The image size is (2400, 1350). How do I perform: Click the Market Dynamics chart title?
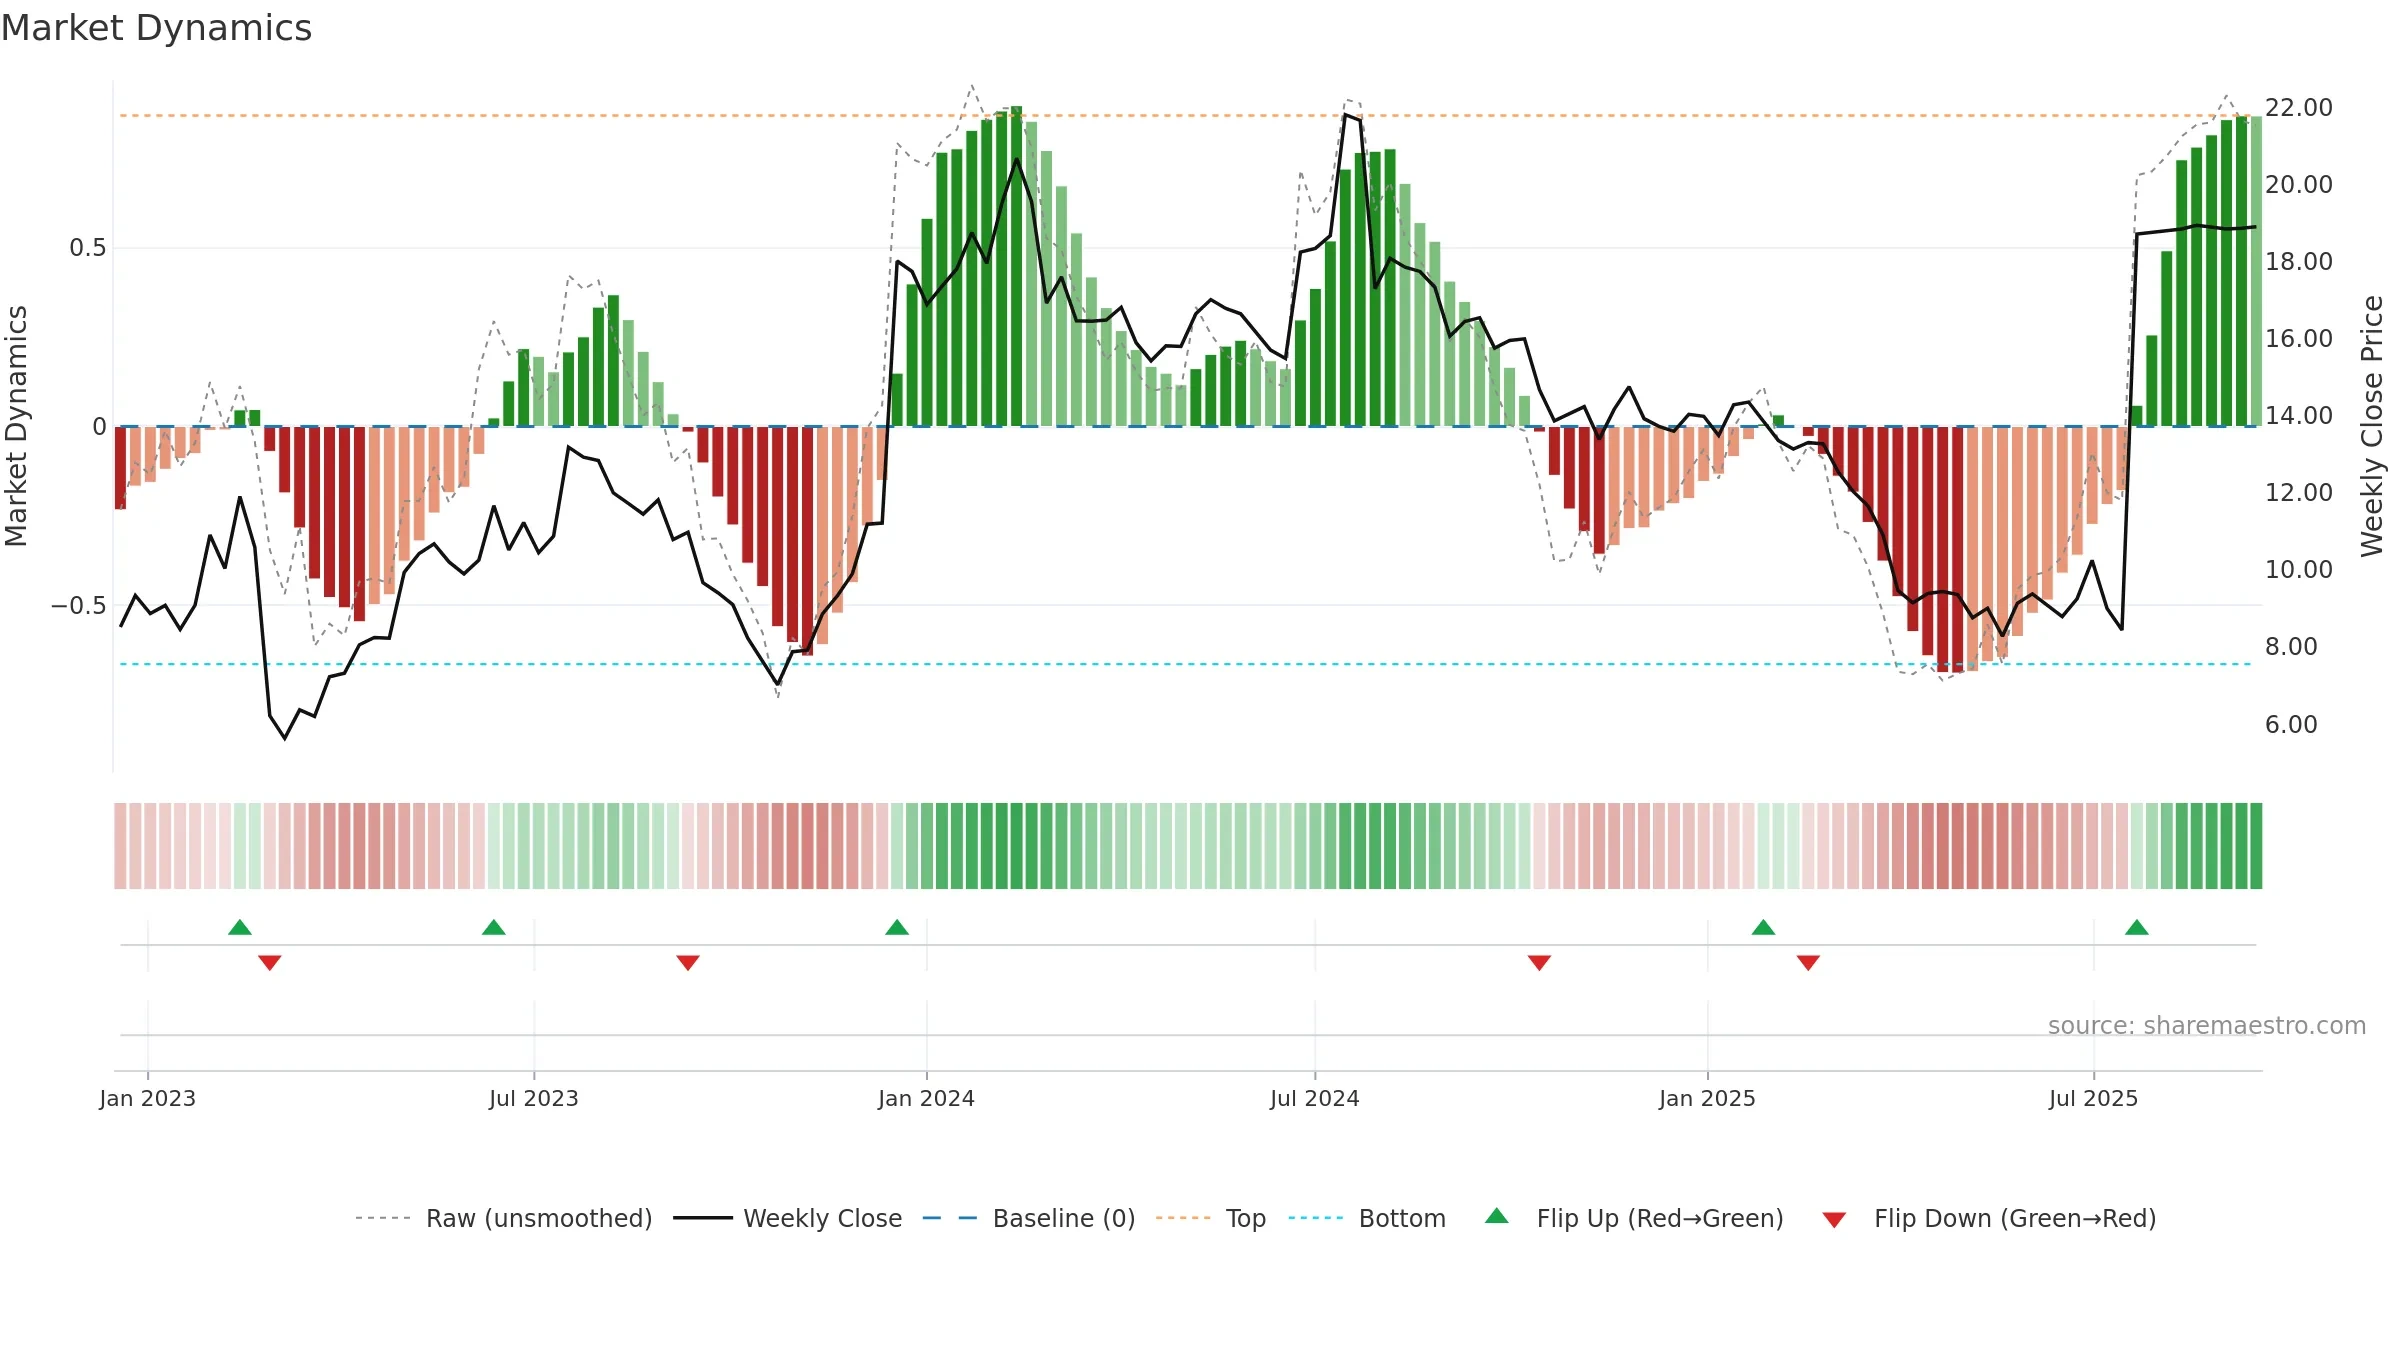point(156,28)
